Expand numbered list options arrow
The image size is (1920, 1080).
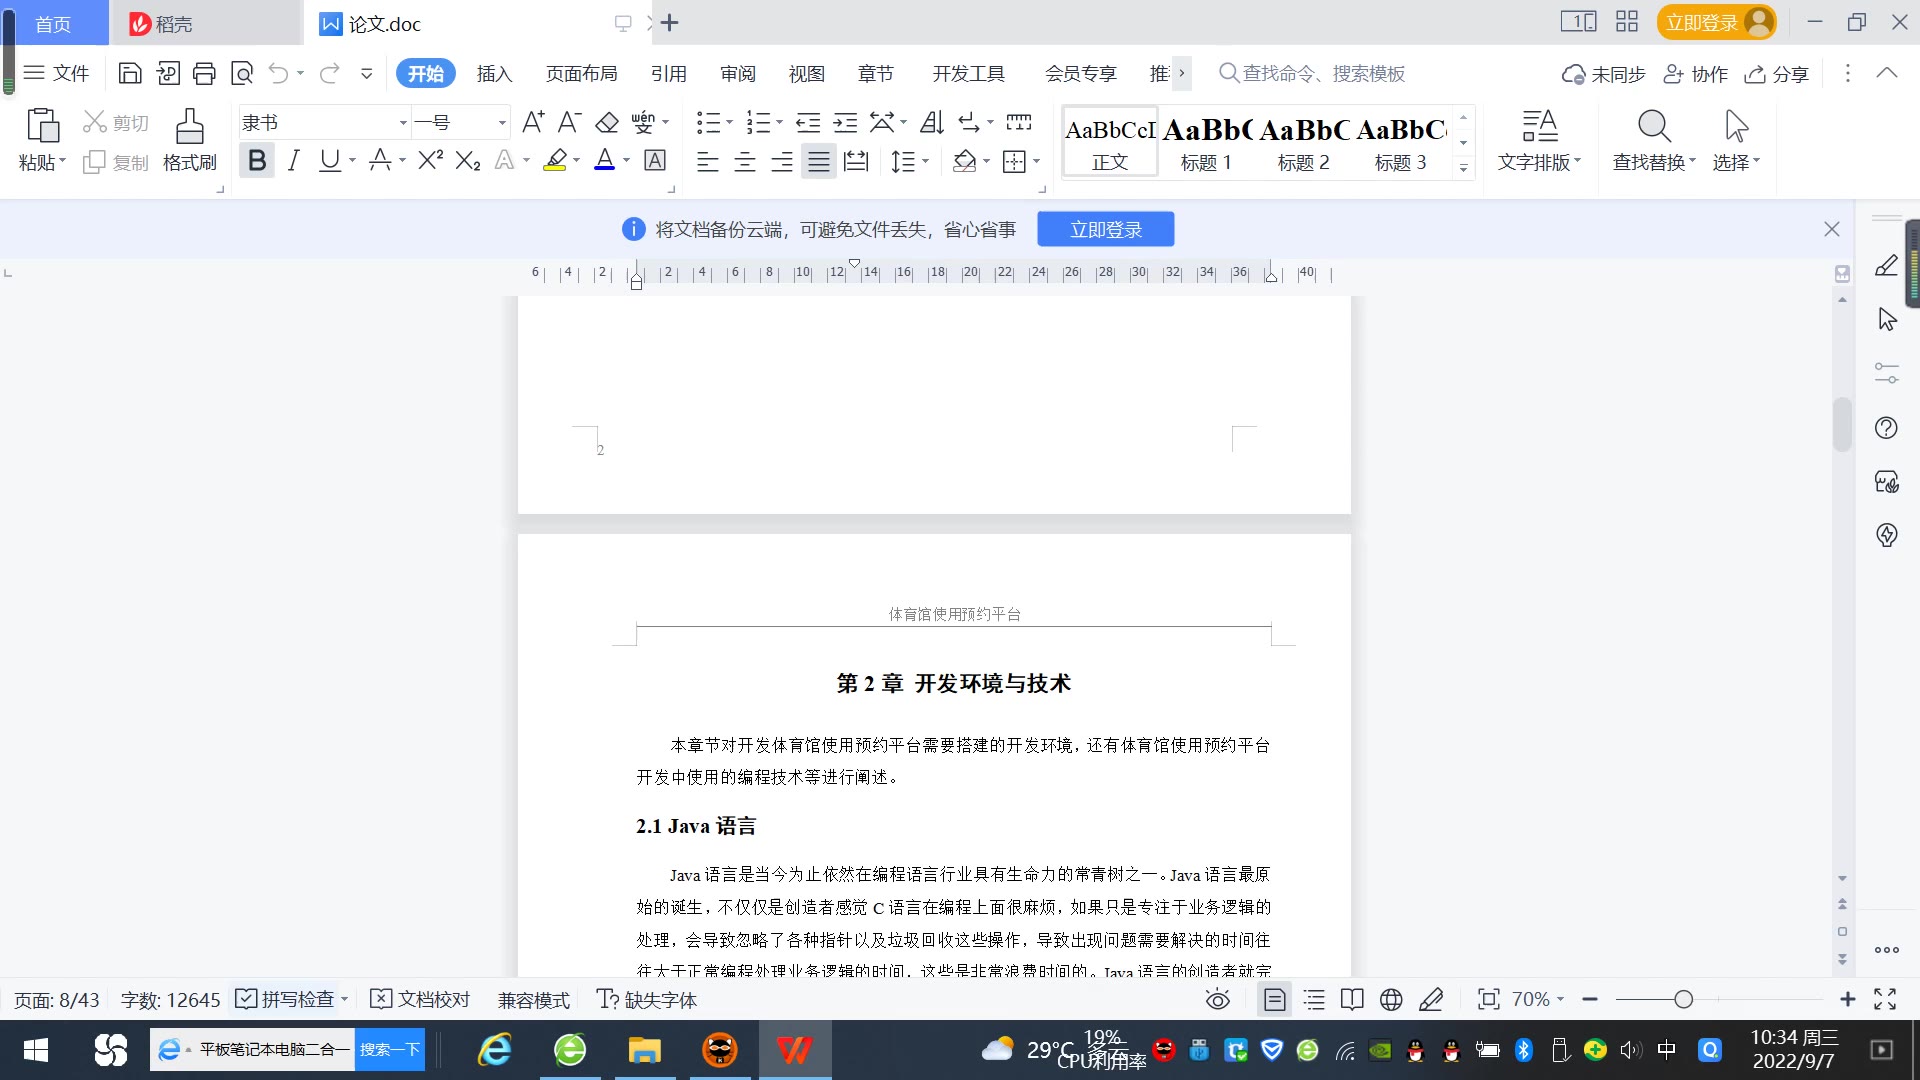779,123
